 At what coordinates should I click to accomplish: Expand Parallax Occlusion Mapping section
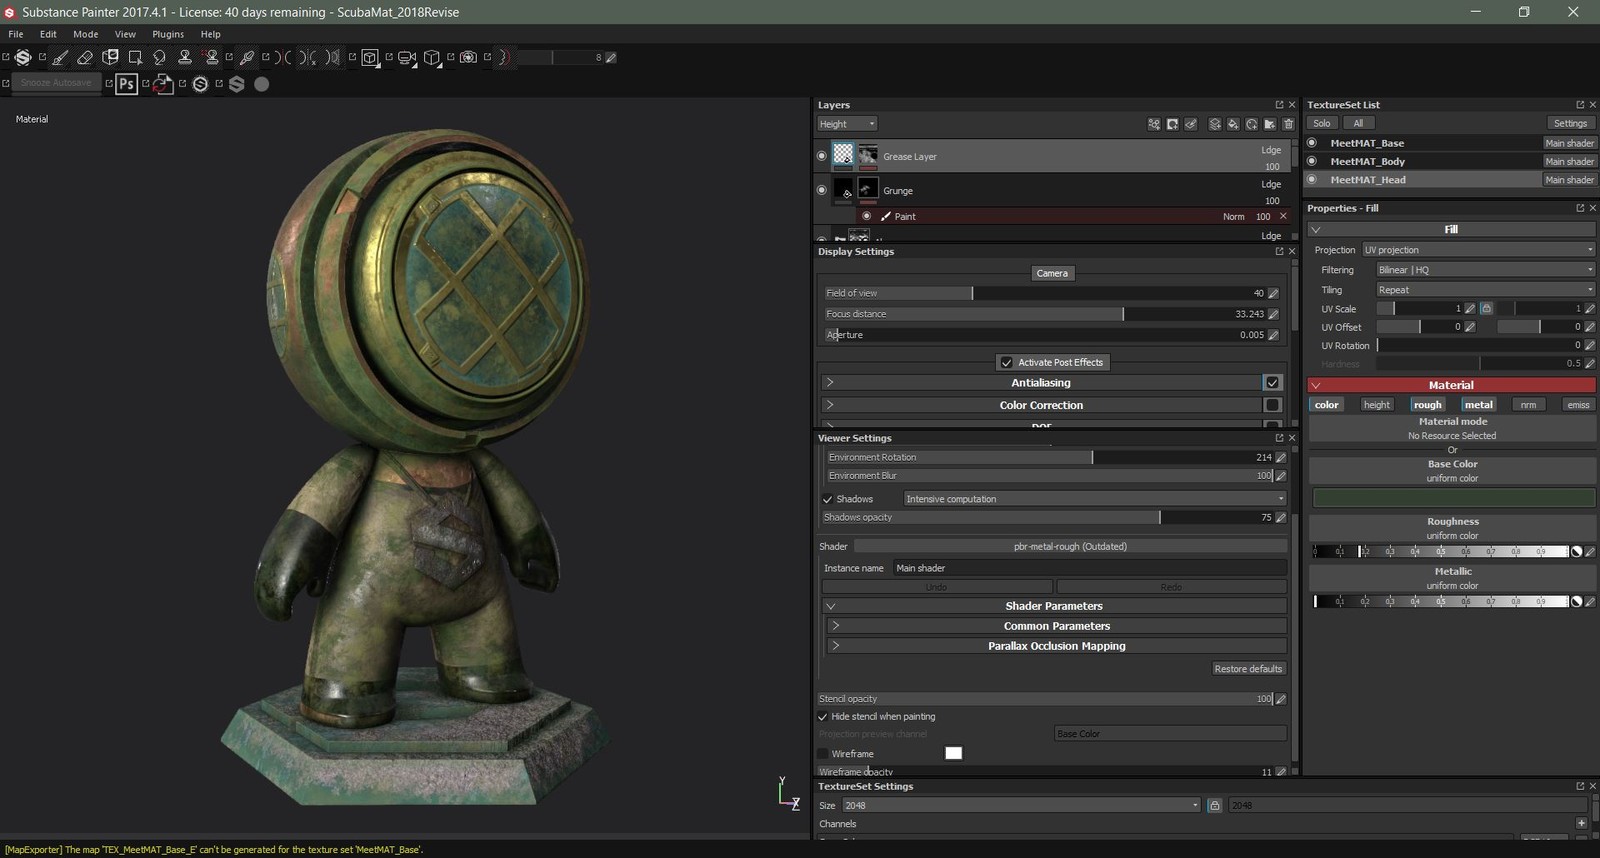835,646
